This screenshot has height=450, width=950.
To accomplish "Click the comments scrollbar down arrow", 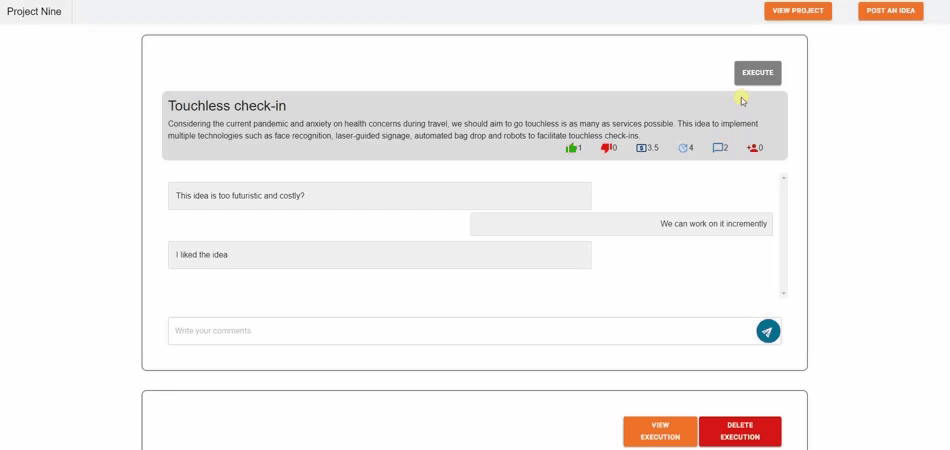I will [x=783, y=293].
